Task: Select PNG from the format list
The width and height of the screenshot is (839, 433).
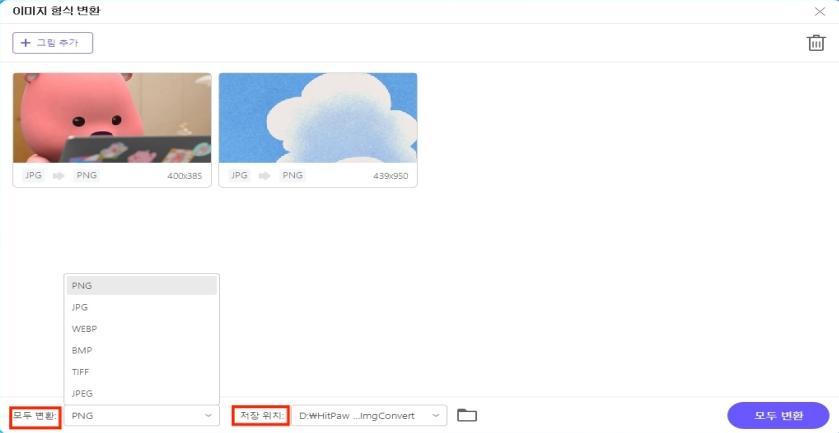Action: tap(141, 286)
